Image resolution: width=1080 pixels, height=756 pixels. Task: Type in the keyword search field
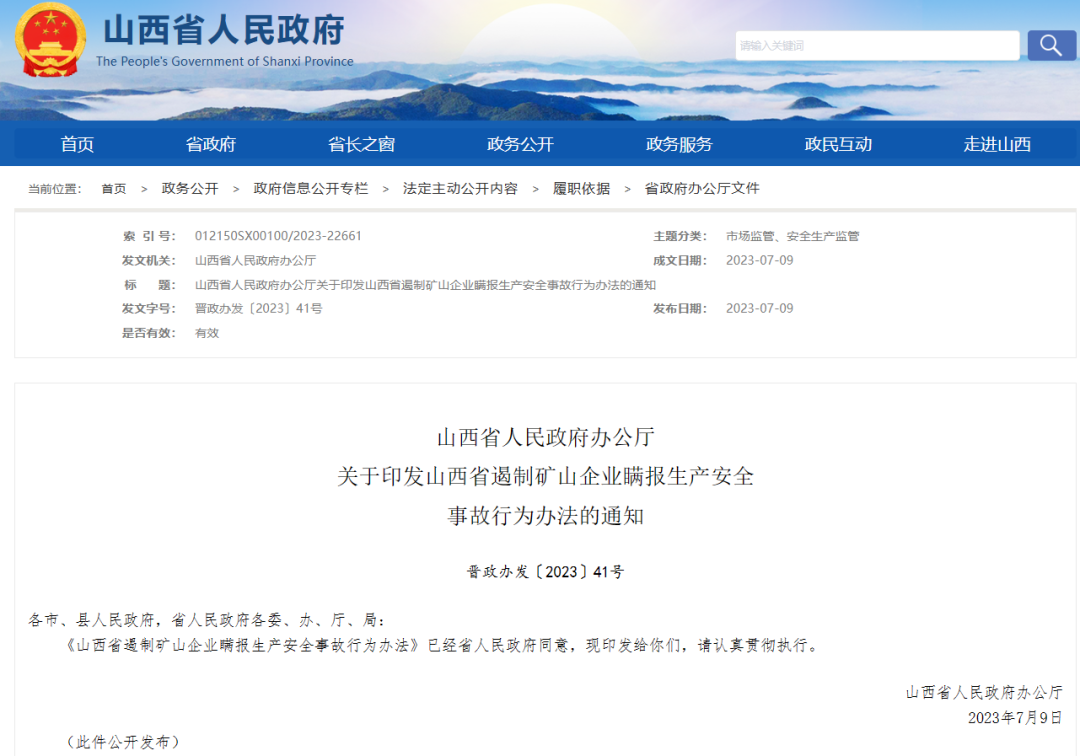point(877,45)
